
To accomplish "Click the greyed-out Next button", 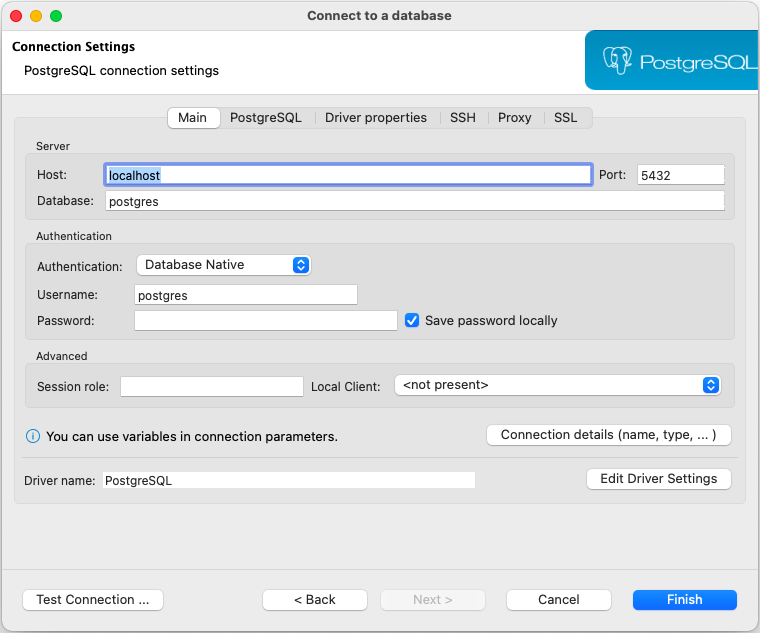I will pyautogui.click(x=432, y=600).
